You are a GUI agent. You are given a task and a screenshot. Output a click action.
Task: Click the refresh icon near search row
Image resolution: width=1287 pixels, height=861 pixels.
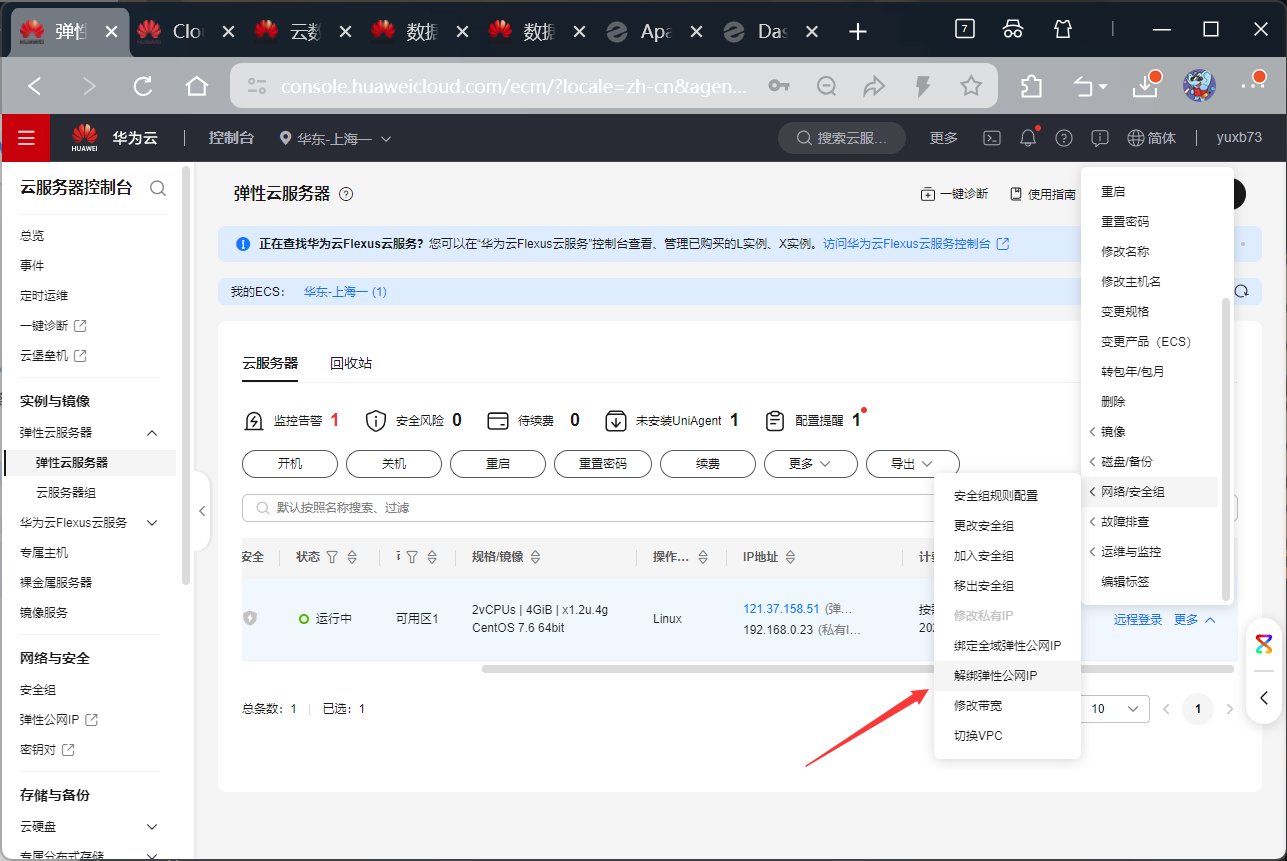(1242, 291)
